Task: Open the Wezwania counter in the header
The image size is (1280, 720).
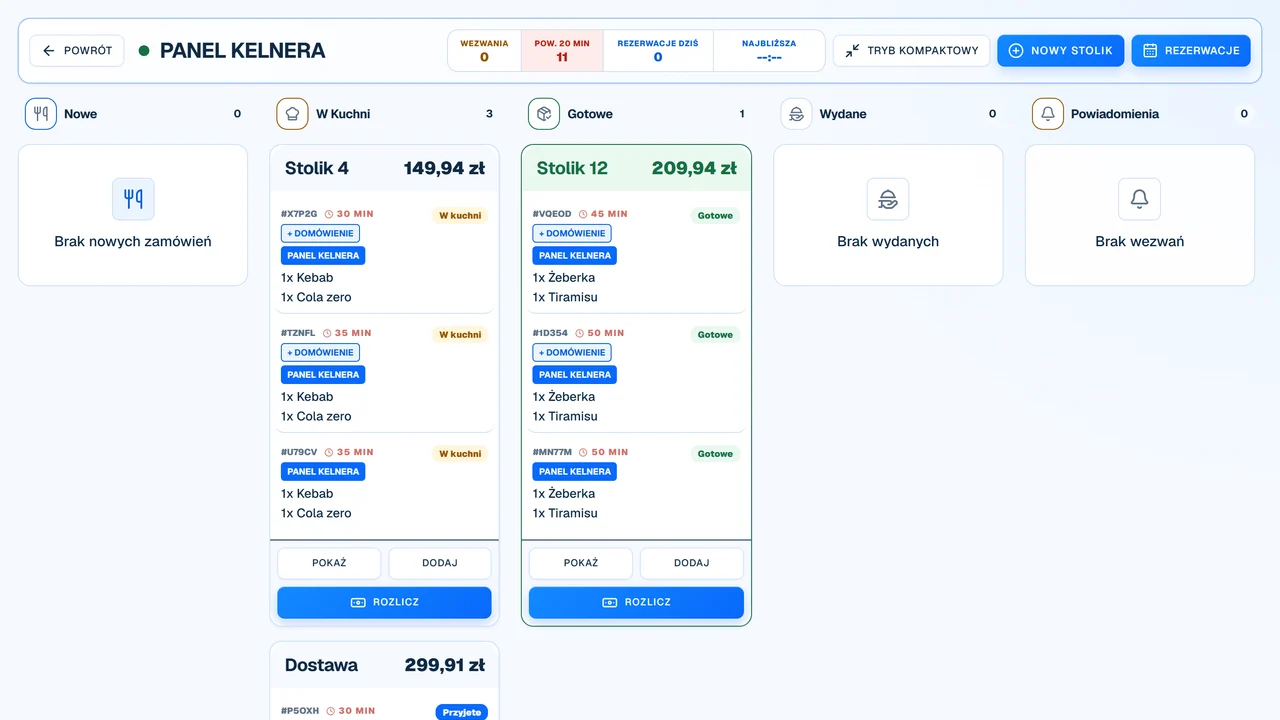Action: [x=484, y=51]
